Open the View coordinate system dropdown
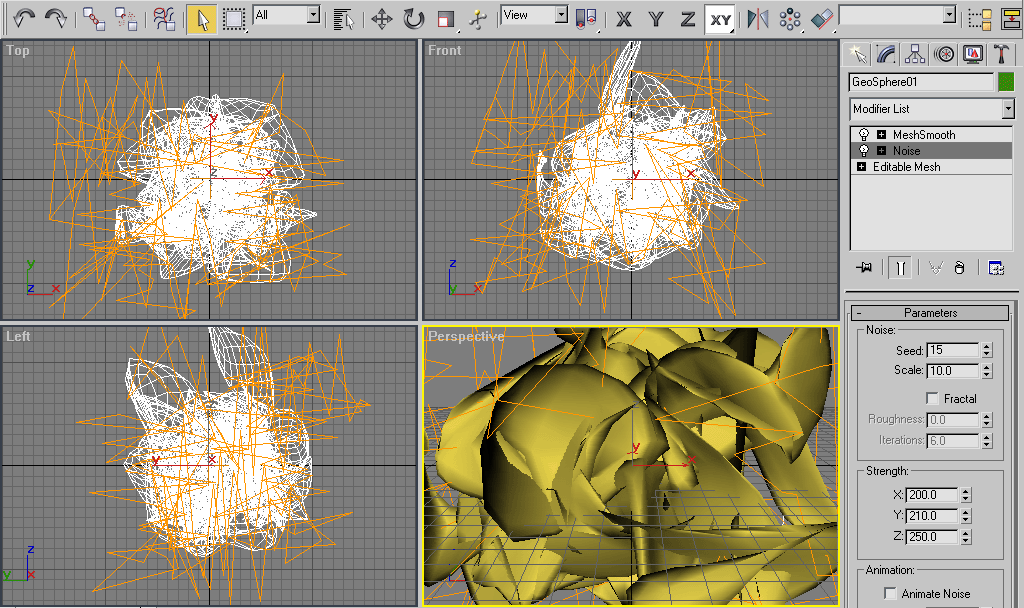1024x608 pixels. point(561,15)
